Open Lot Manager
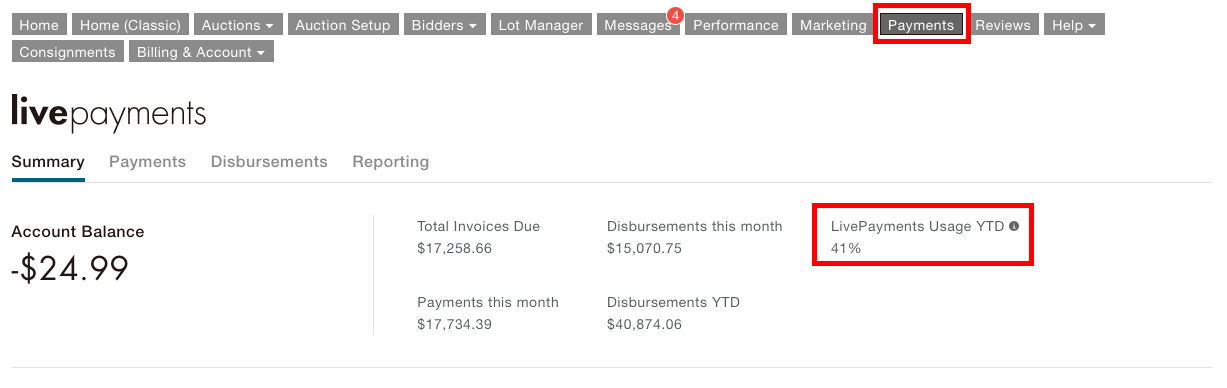Image resolution: width=1227 pixels, height=388 pixels. (542, 25)
